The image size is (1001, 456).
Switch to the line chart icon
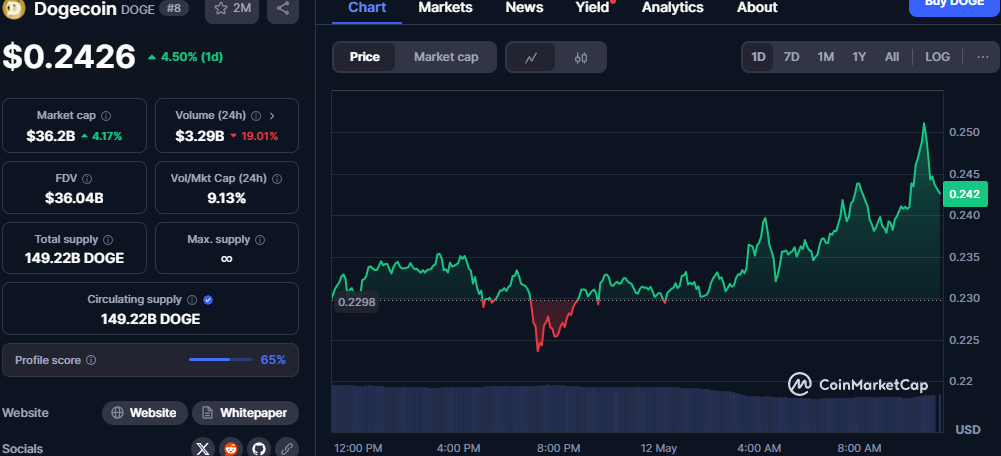point(531,57)
